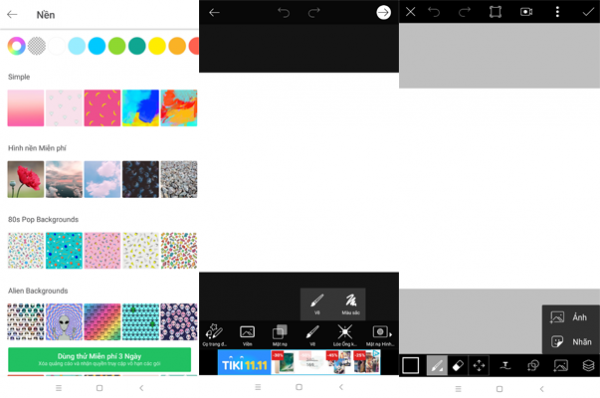Click the 'Hình nền Miễn phí' heading
The image size is (600, 398).
click(37, 148)
